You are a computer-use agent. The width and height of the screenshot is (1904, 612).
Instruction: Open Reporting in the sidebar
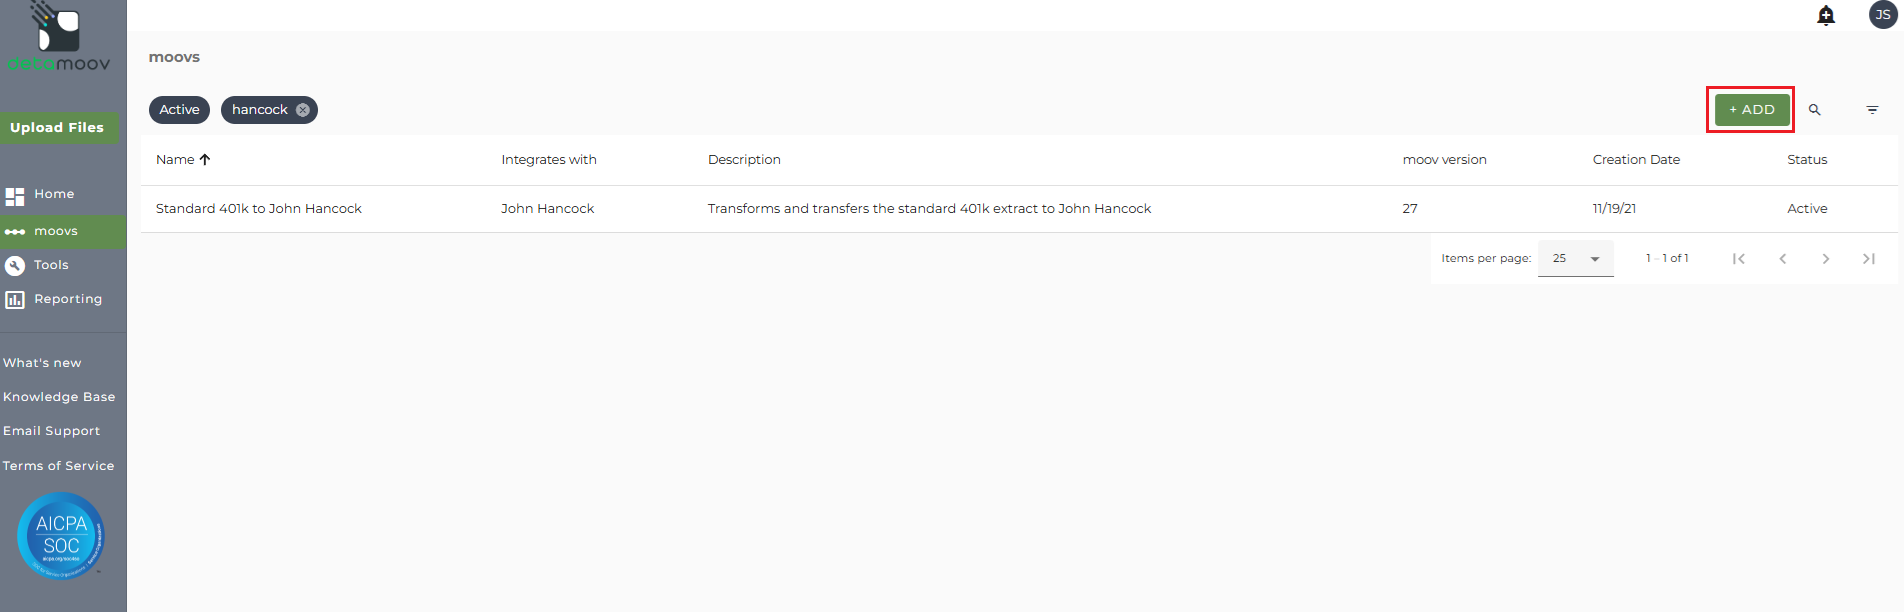68,299
